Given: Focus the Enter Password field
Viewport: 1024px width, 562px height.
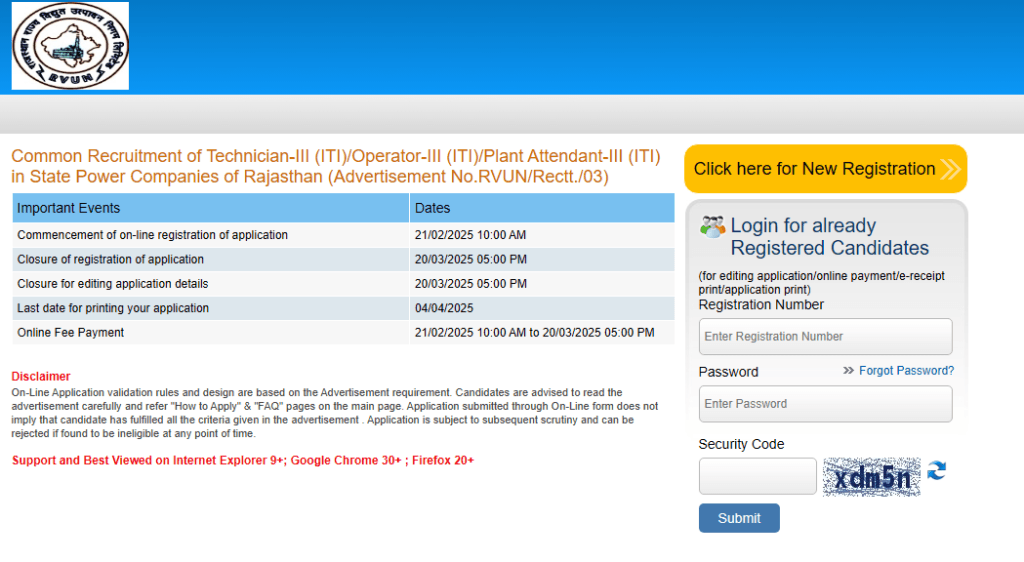Looking at the screenshot, I should [825, 404].
